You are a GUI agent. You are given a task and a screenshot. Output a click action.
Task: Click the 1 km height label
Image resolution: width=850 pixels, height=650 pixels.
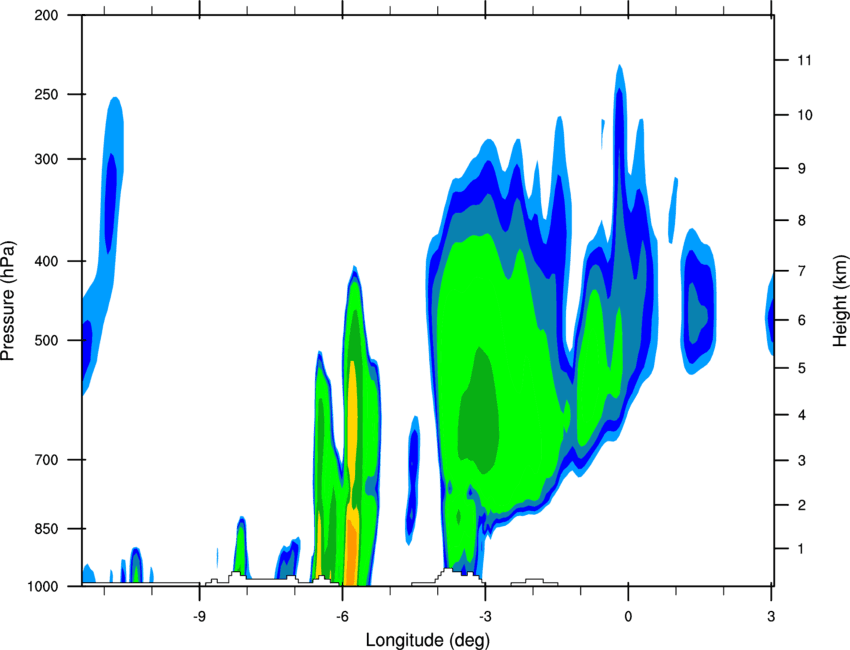tap(802, 549)
